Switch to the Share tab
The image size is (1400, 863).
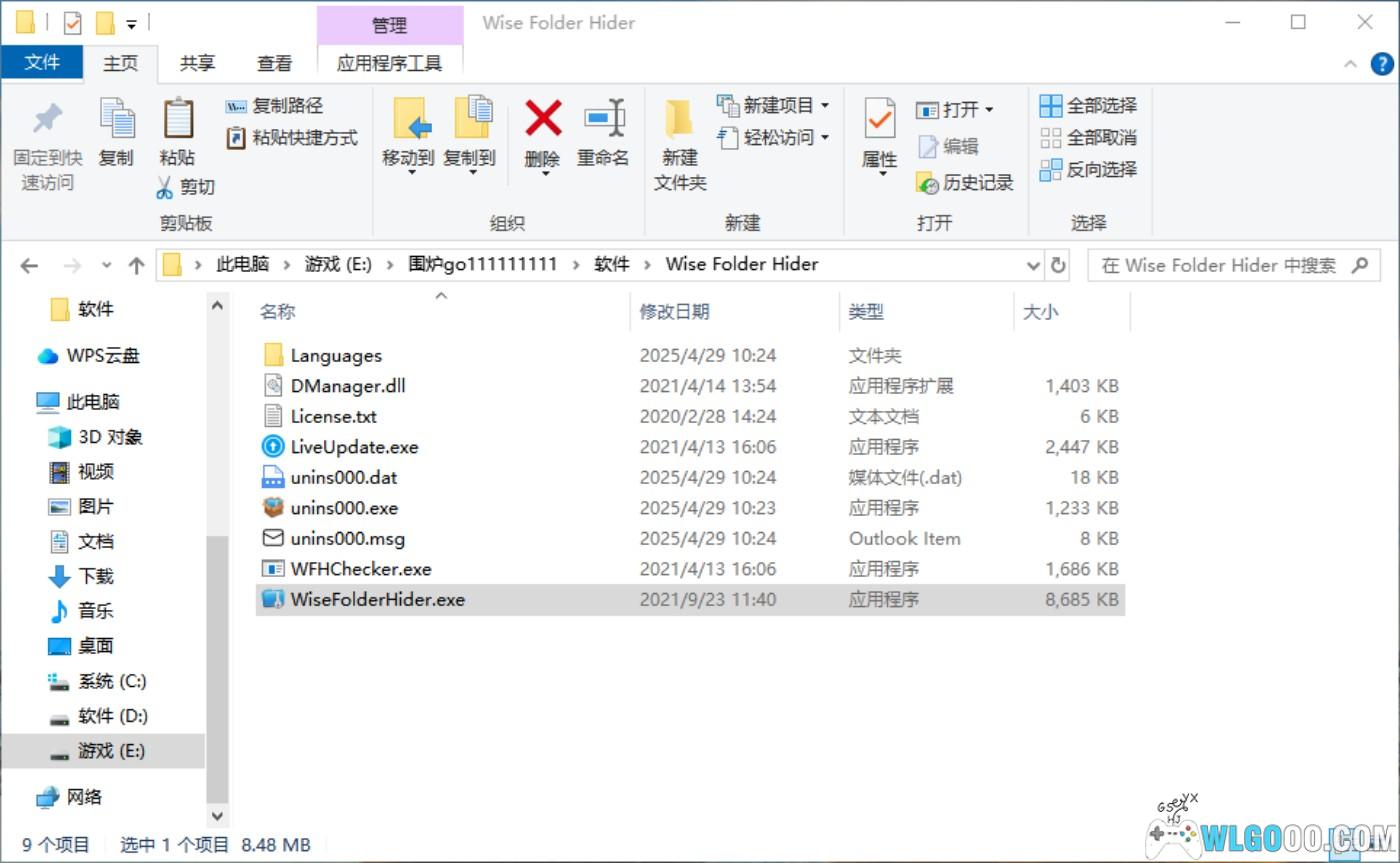[x=197, y=63]
